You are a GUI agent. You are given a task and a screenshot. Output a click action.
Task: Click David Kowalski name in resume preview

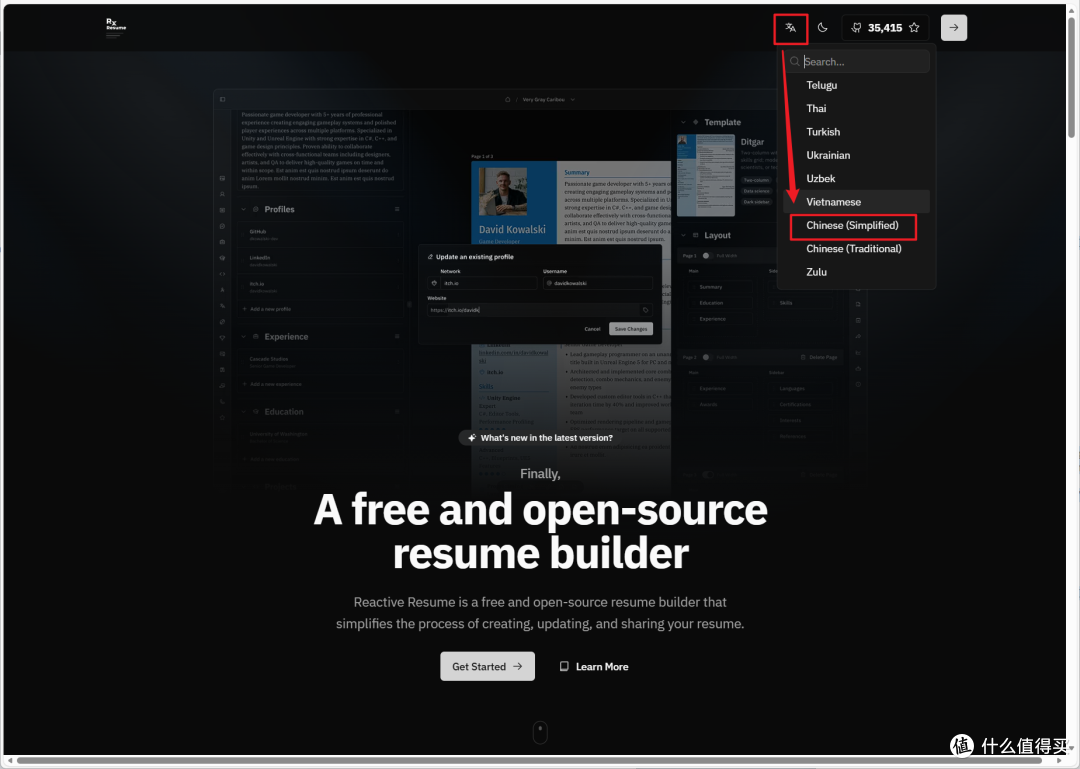coord(512,229)
